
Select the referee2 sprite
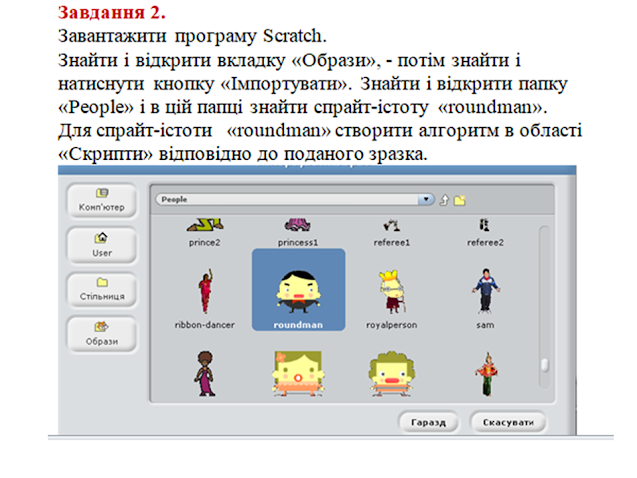[485, 232]
